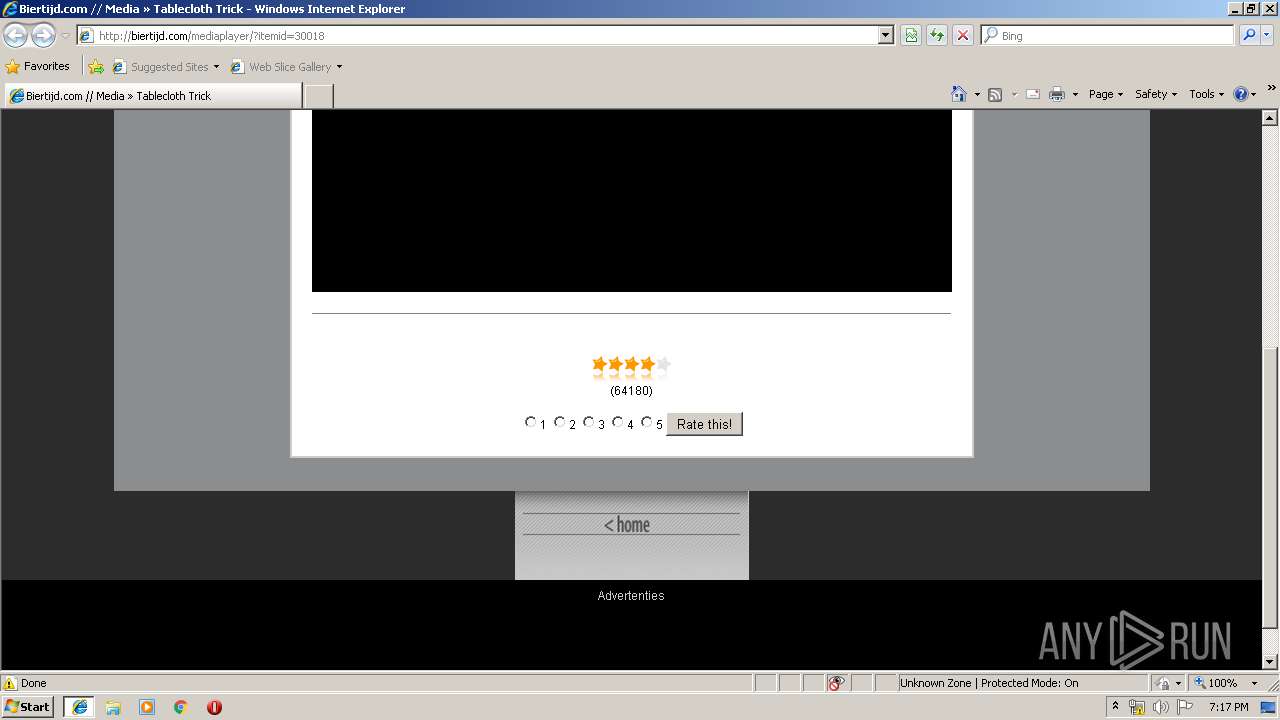
Task: Show hidden tray icons arrow
Action: pyautogui.click(x=1115, y=706)
